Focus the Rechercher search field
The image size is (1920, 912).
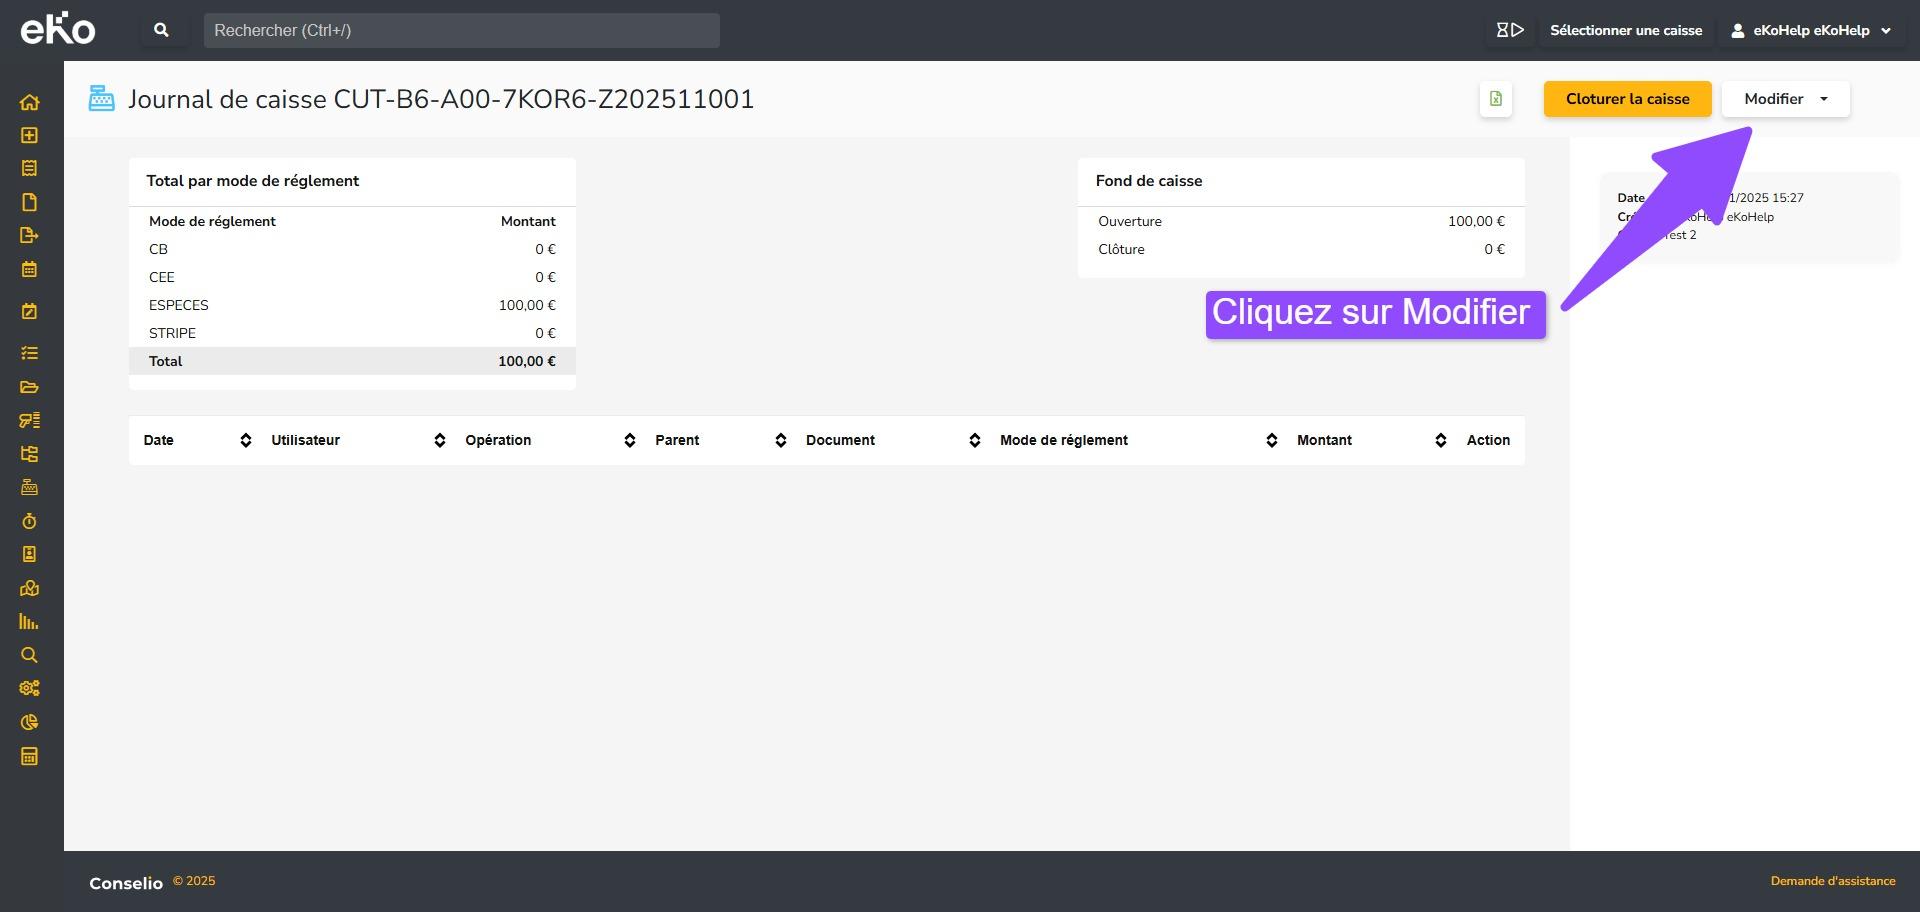click(461, 30)
